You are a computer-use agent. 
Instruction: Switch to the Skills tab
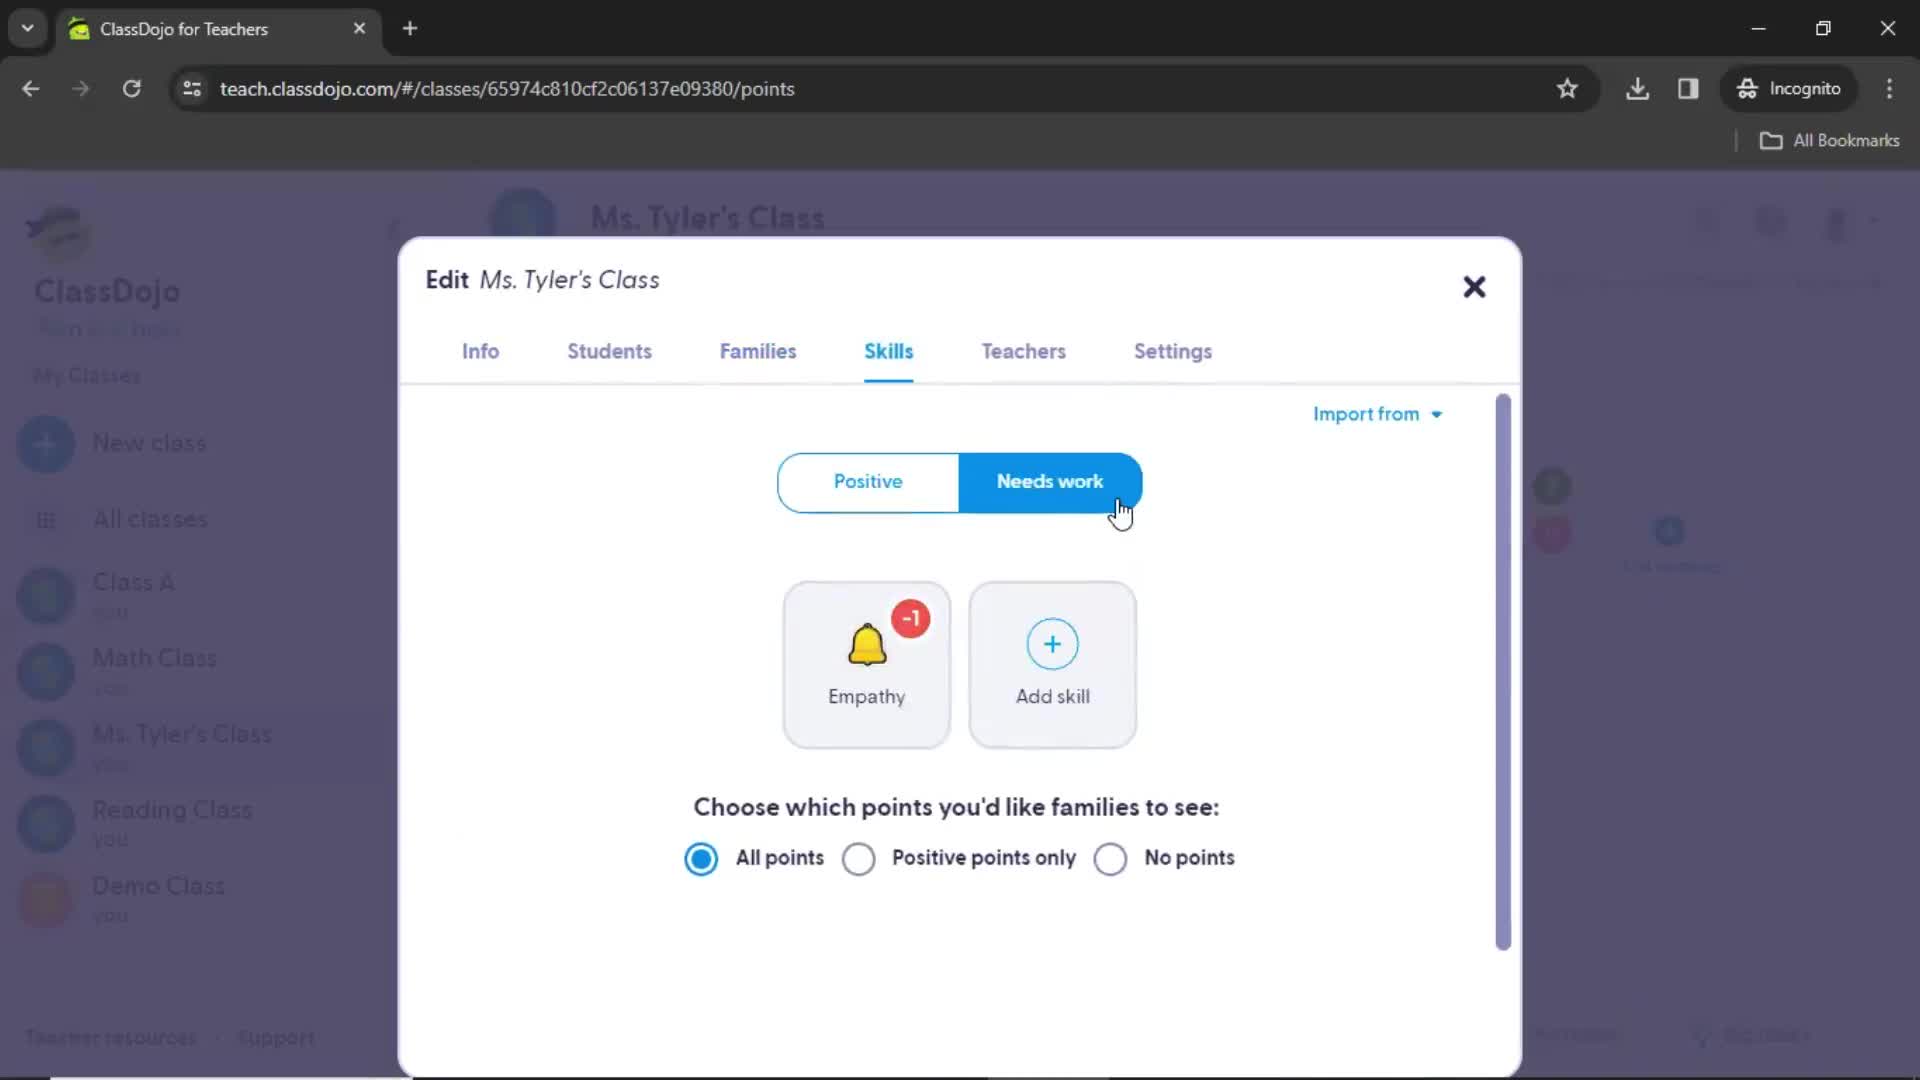click(889, 351)
